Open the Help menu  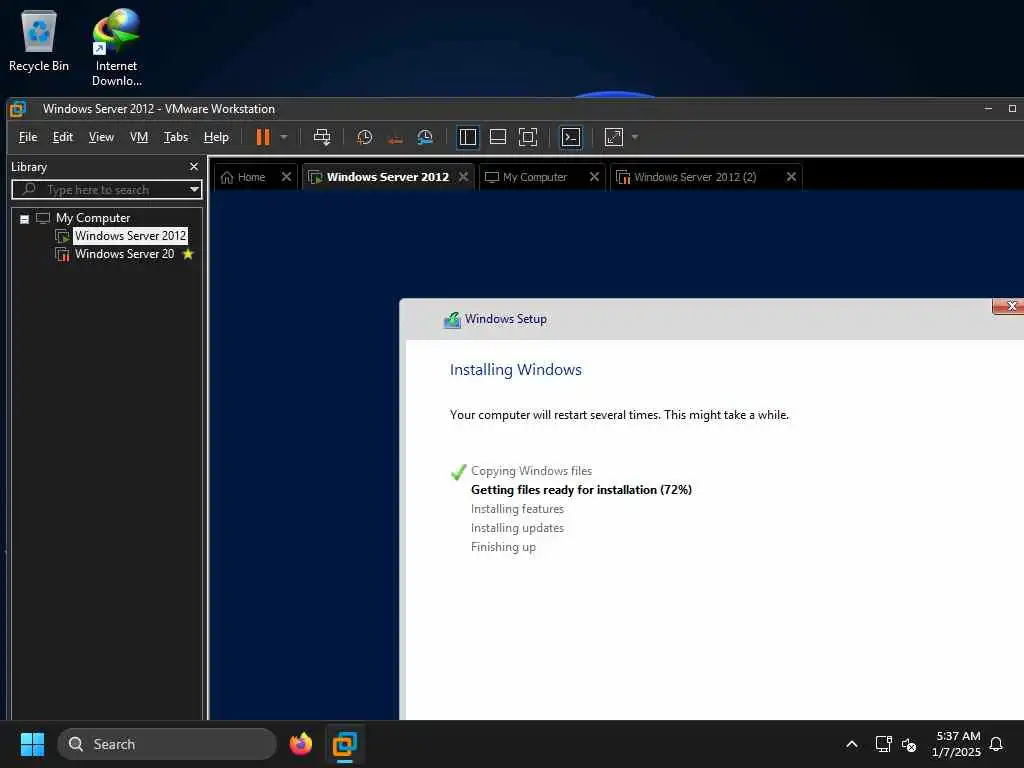click(216, 137)
